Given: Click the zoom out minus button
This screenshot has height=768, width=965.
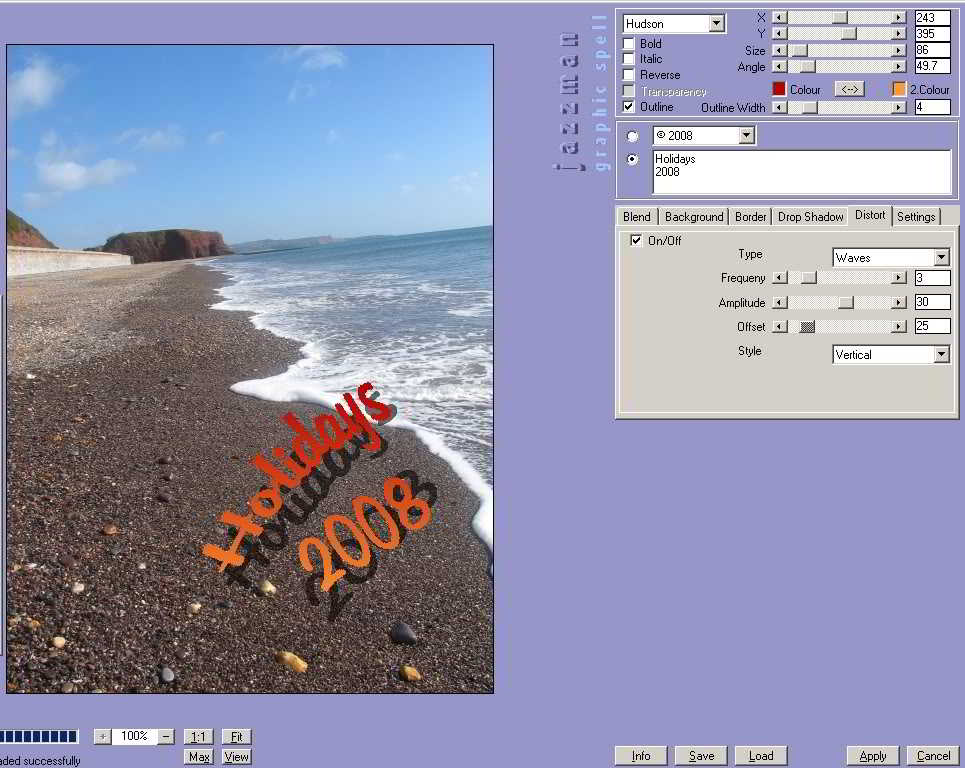Looking at the screenshot, I should point(166,737).
